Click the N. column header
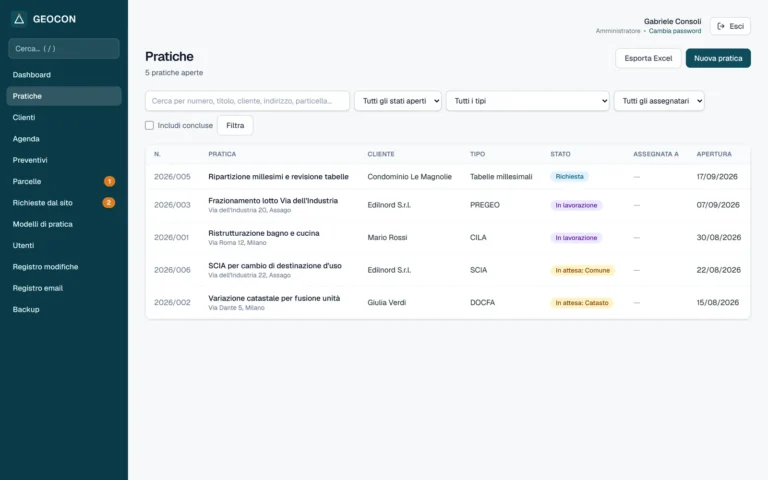This screenshot has width=768, height=480. coord(157,154)
